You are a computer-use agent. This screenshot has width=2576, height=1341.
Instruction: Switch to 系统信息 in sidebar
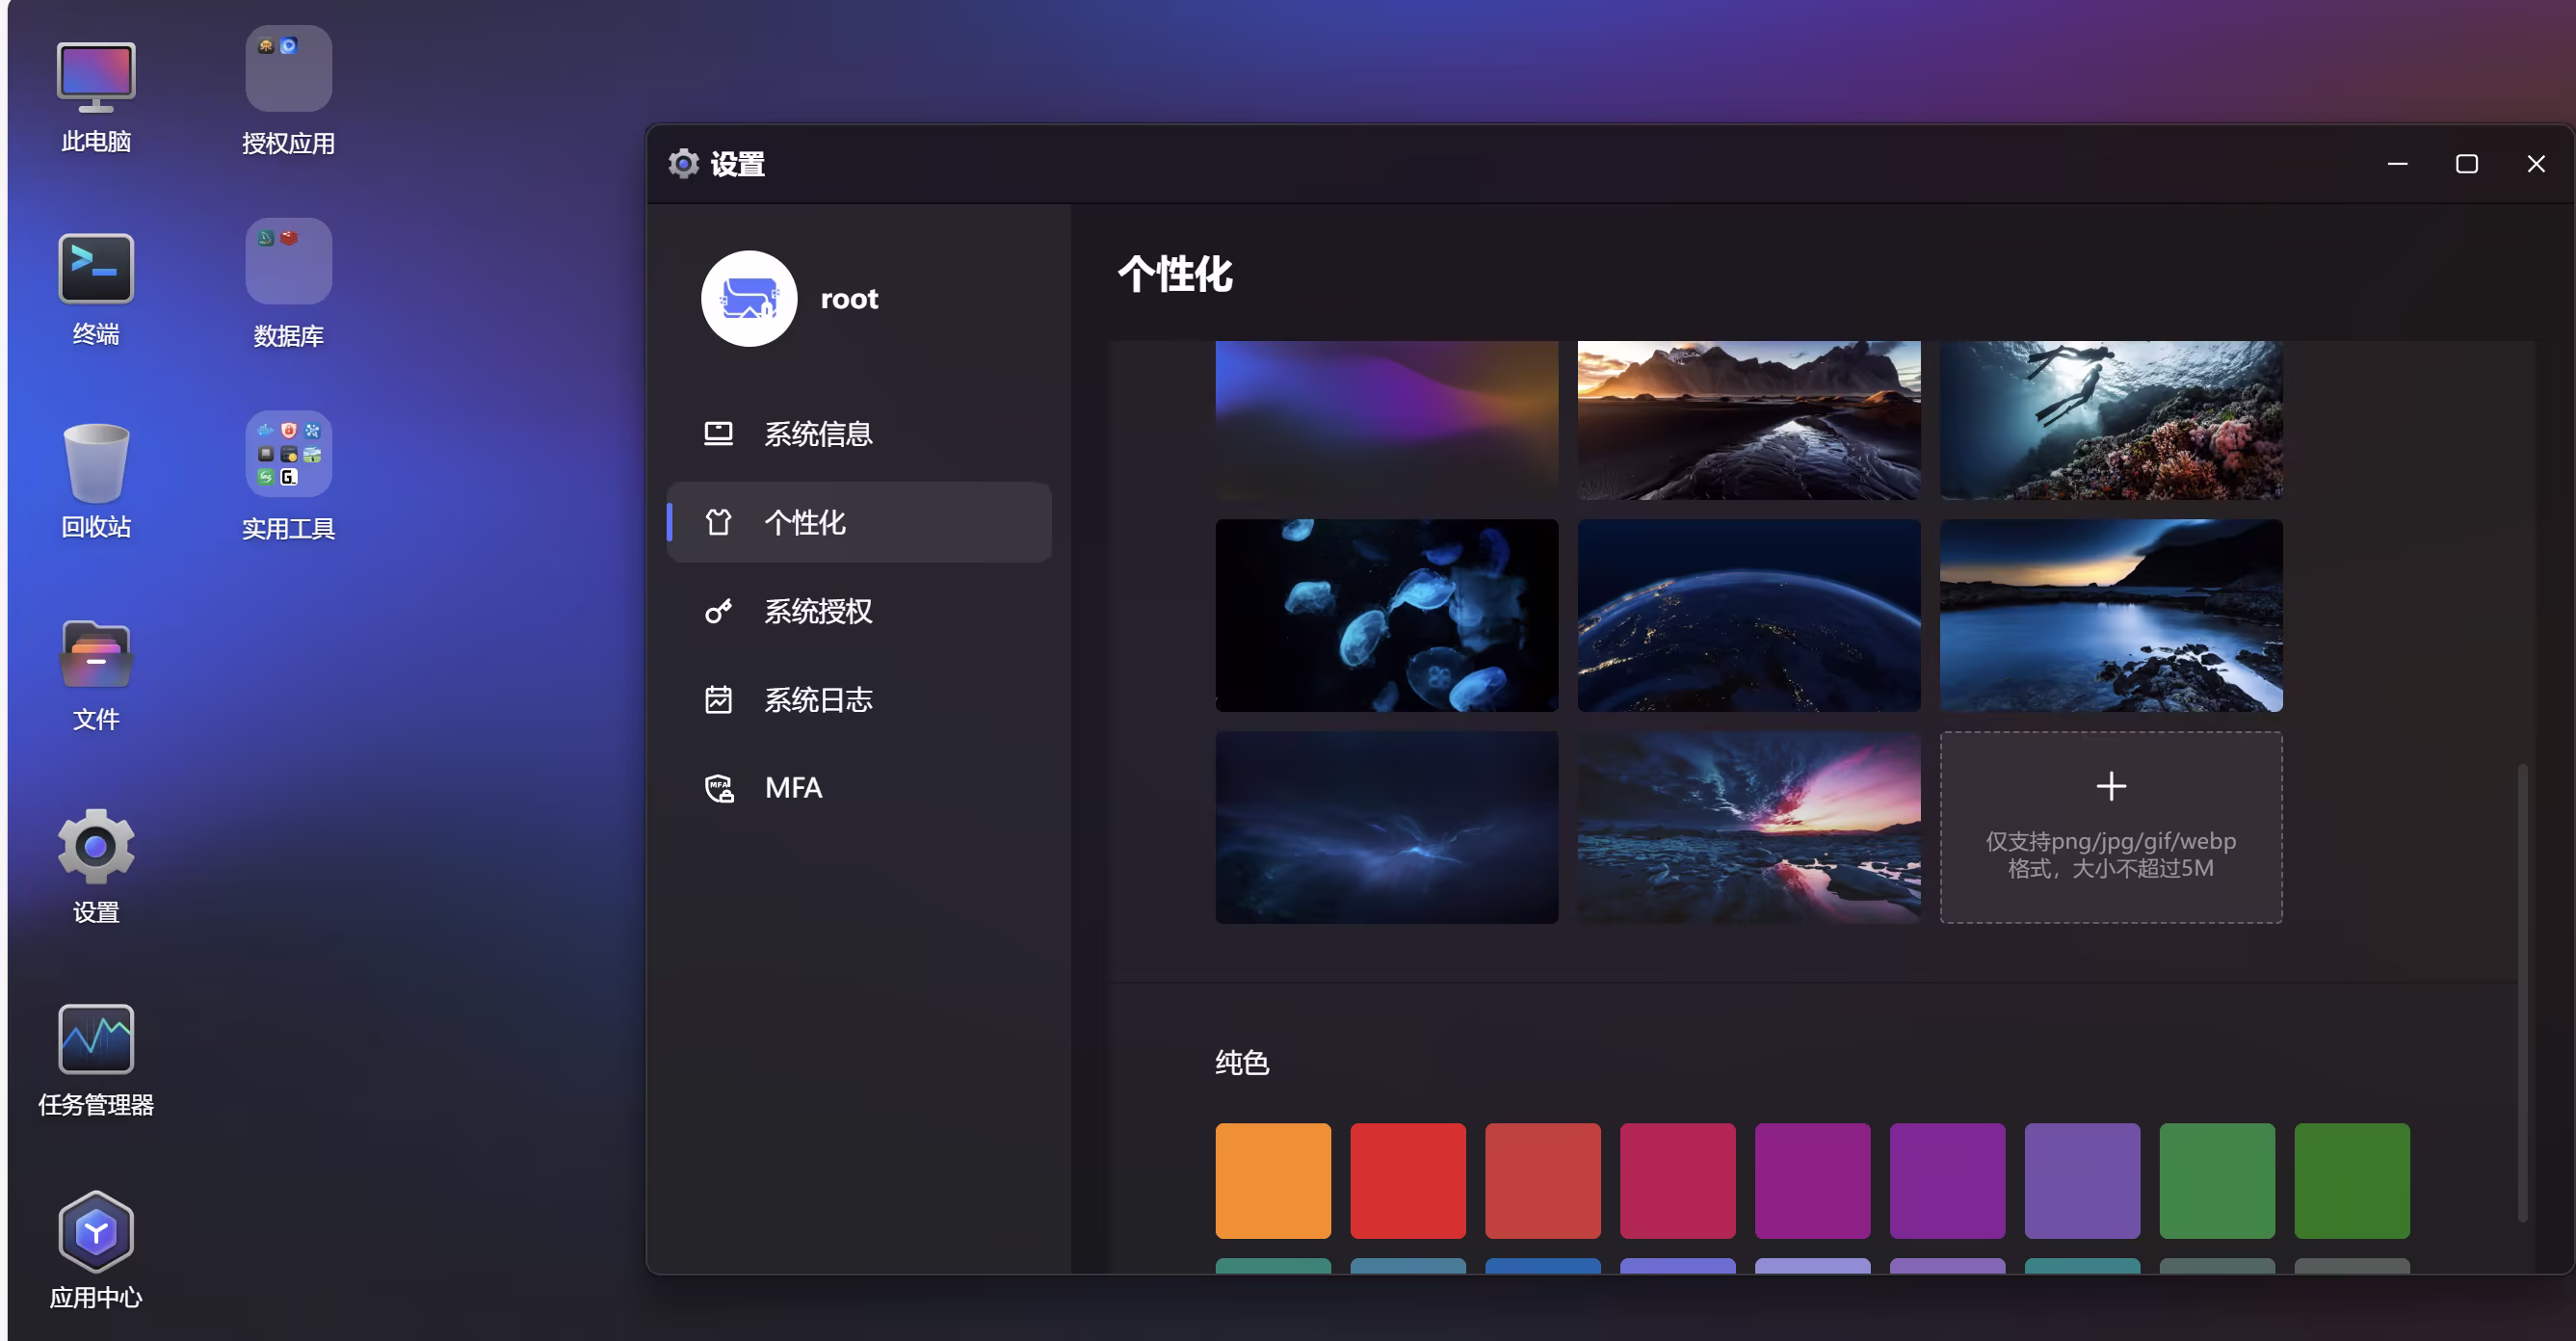817,434
